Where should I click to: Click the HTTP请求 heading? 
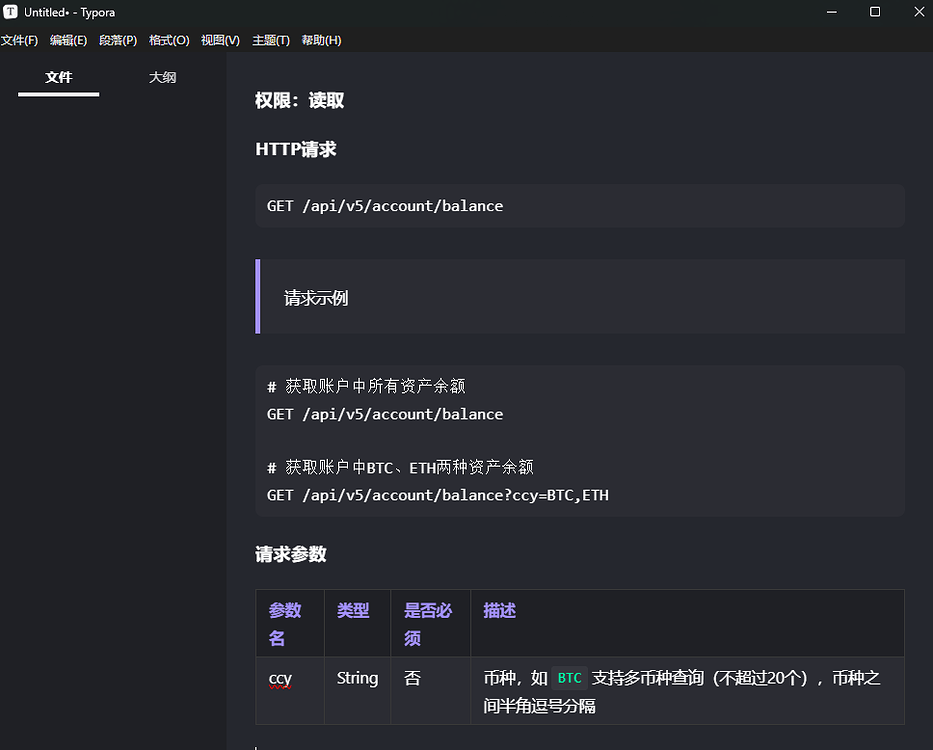click(x=294, y=148)
